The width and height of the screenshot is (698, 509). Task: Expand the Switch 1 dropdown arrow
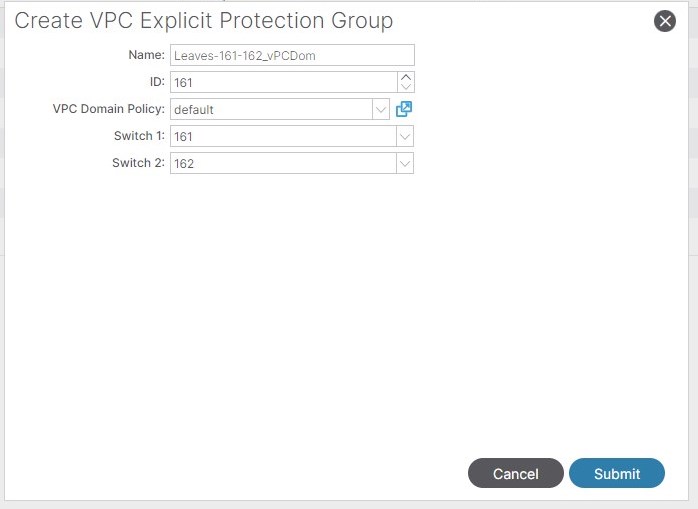405,136
